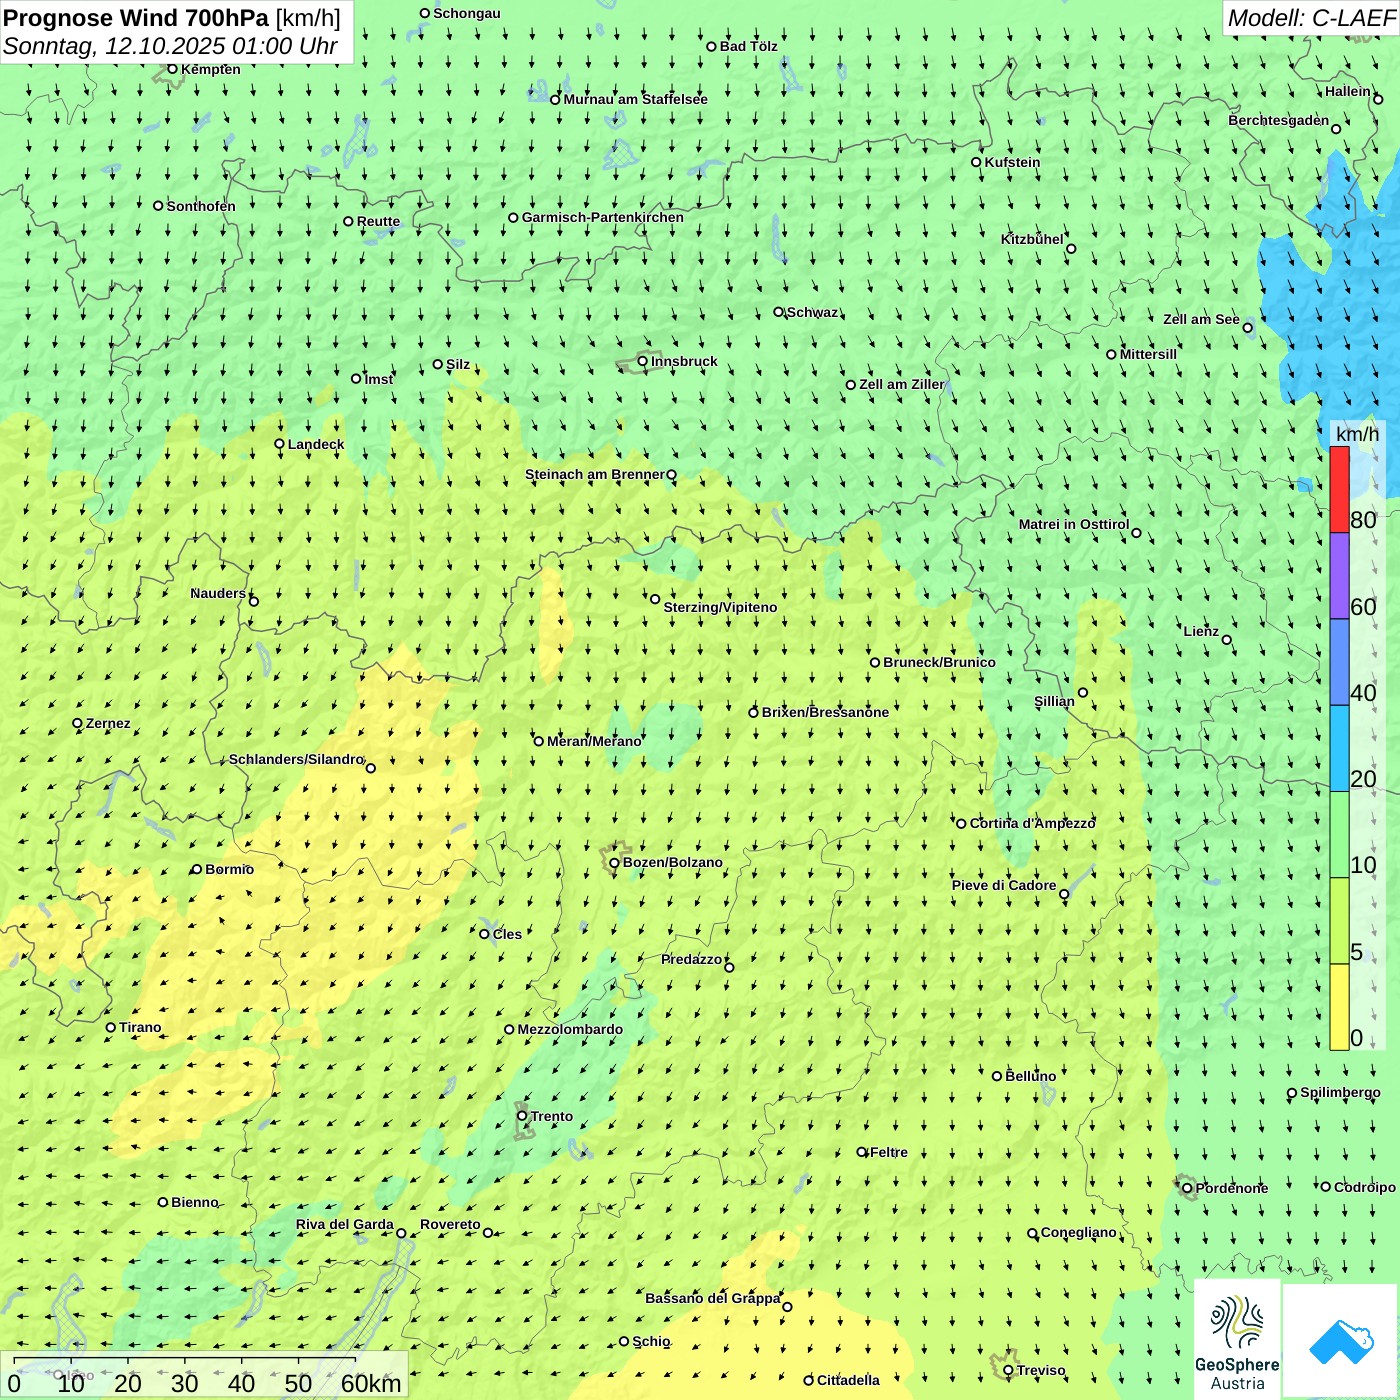Click the Lienz location marker
The height and width of the screenshot is (1400, 1400).
[x=1227, y=640]
